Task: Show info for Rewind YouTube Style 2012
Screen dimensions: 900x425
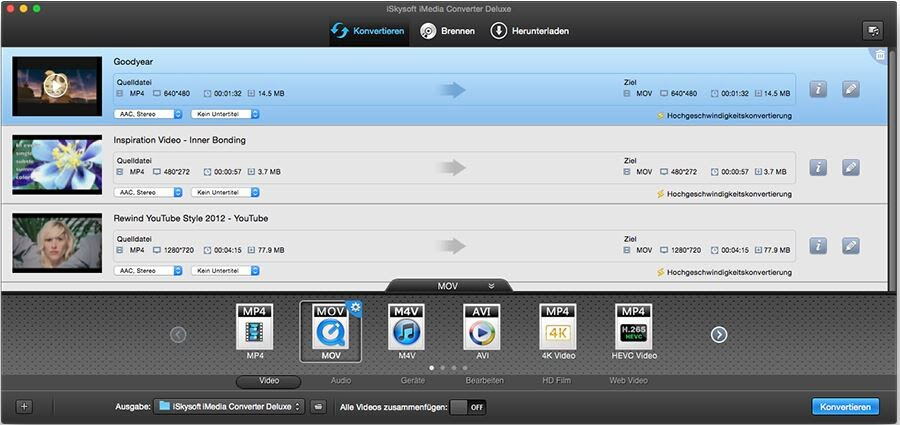Action: coord(818,246)
